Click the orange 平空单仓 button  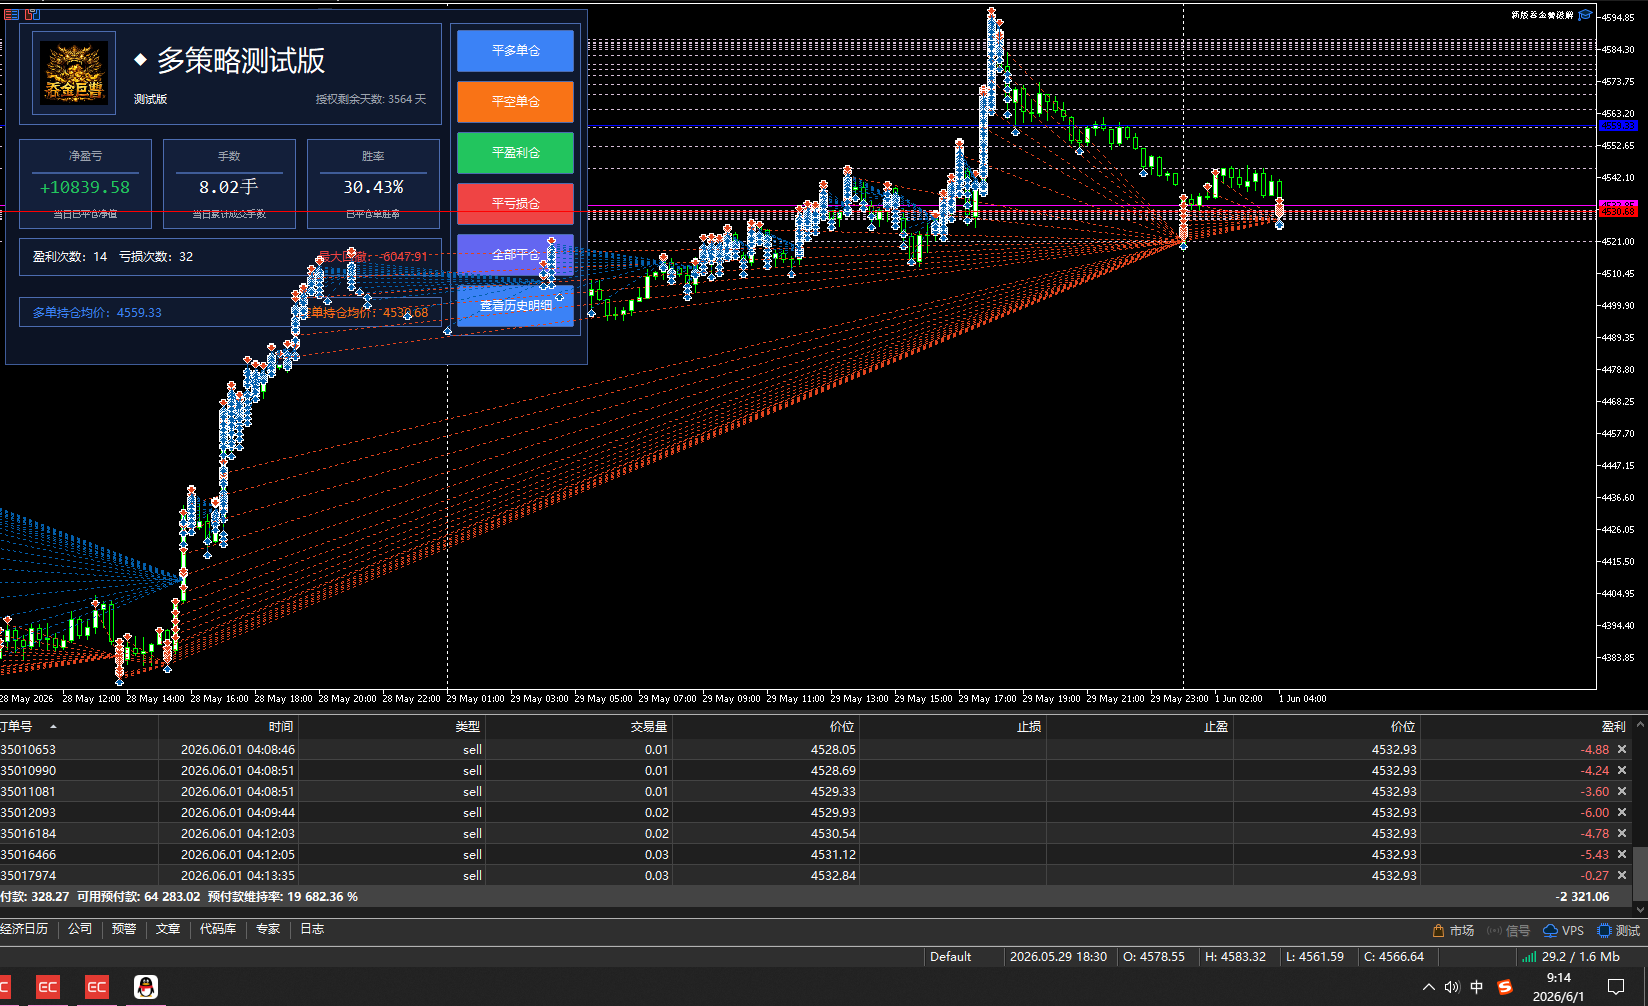[x=515, y=101]
